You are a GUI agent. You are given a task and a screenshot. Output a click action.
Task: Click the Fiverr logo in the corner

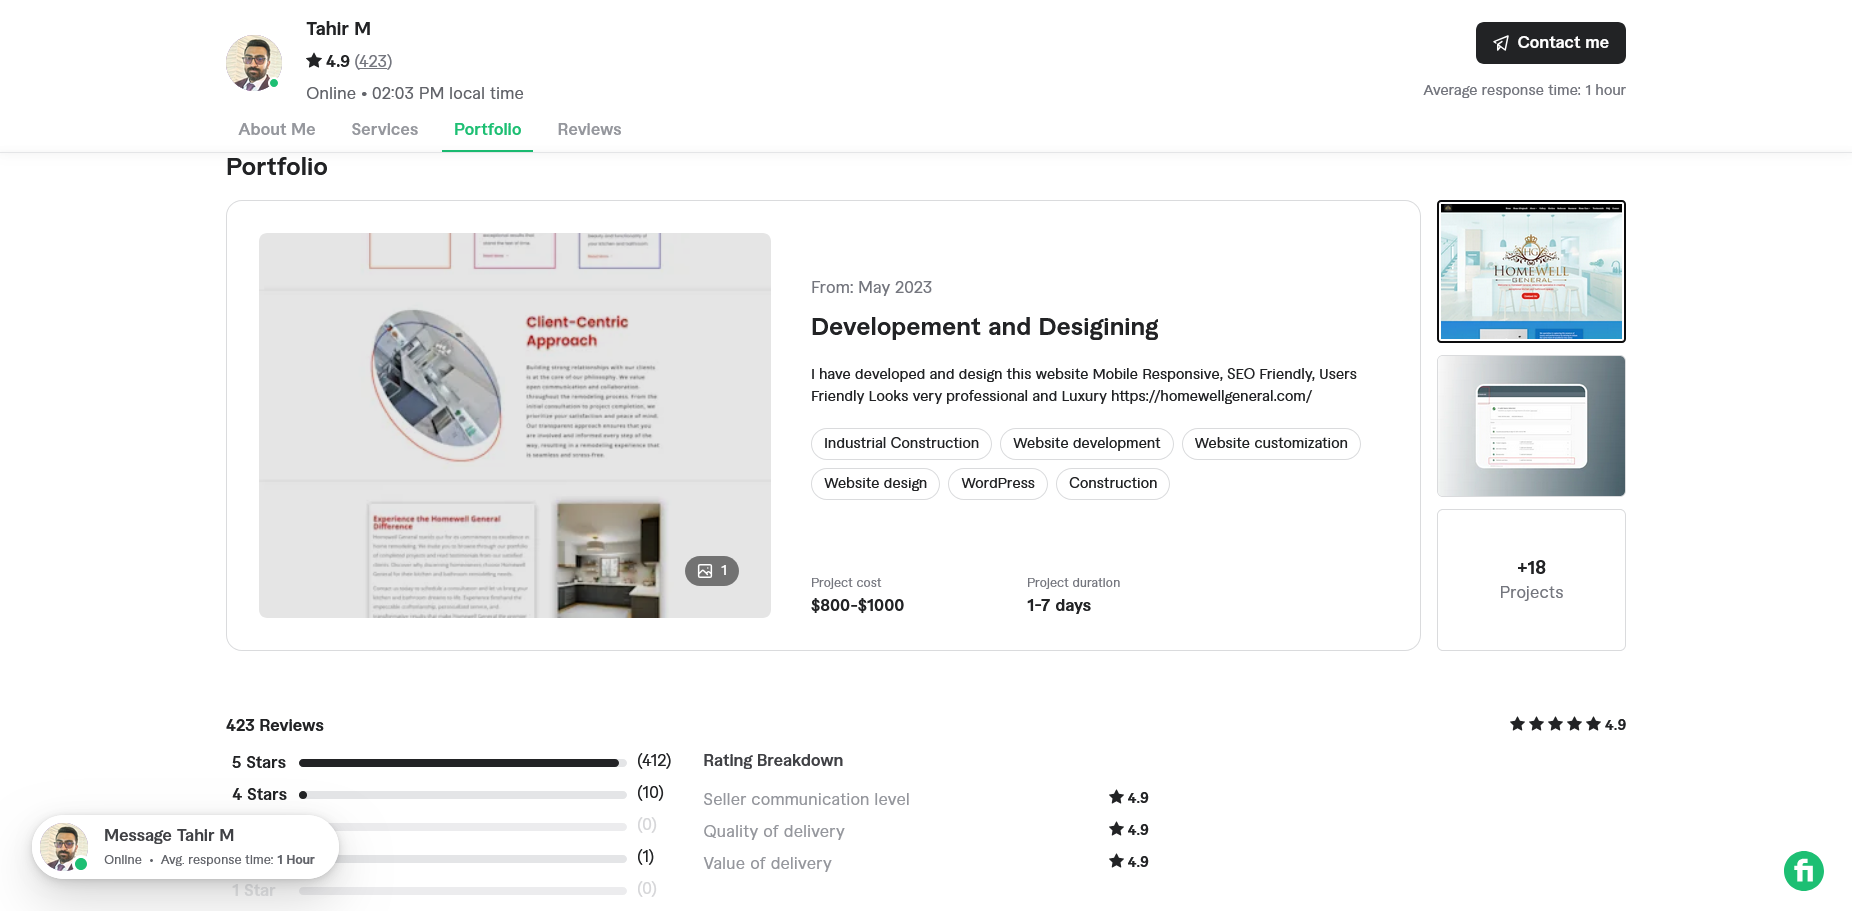[x=1804, y=871]
